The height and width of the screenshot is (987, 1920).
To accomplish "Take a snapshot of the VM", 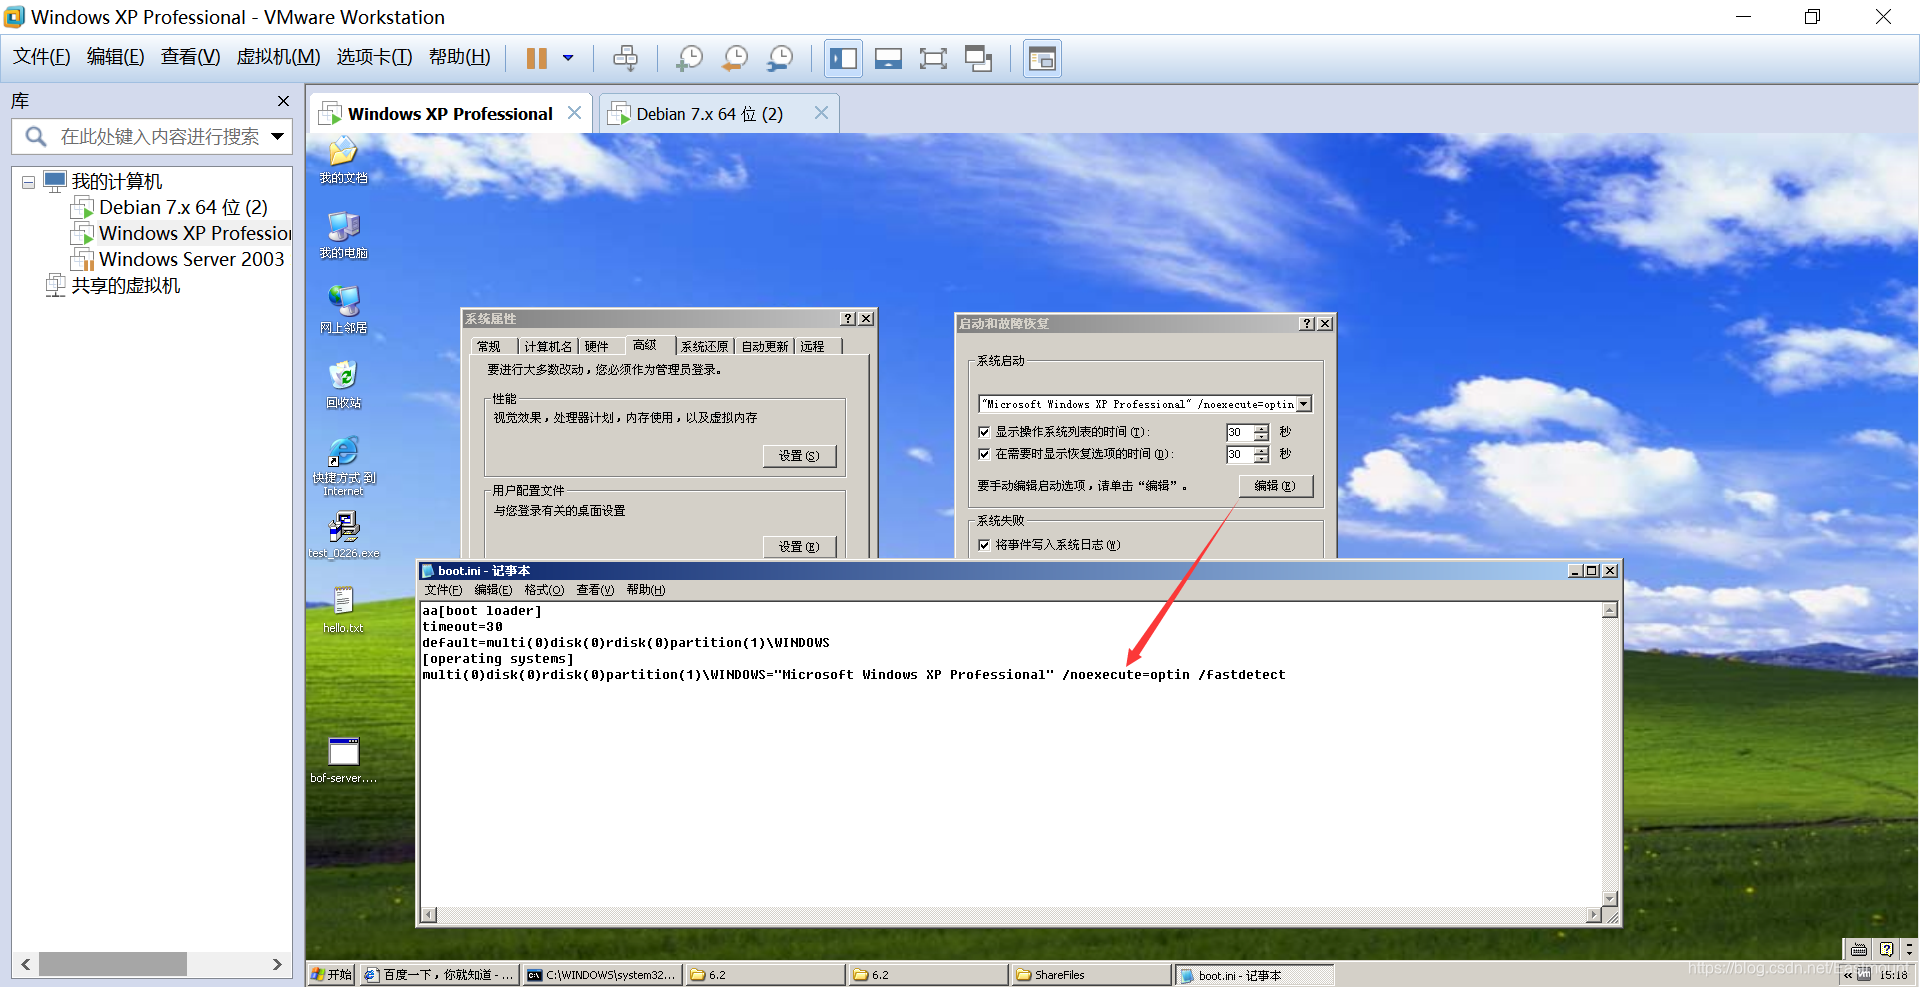I will click(689, 58).
